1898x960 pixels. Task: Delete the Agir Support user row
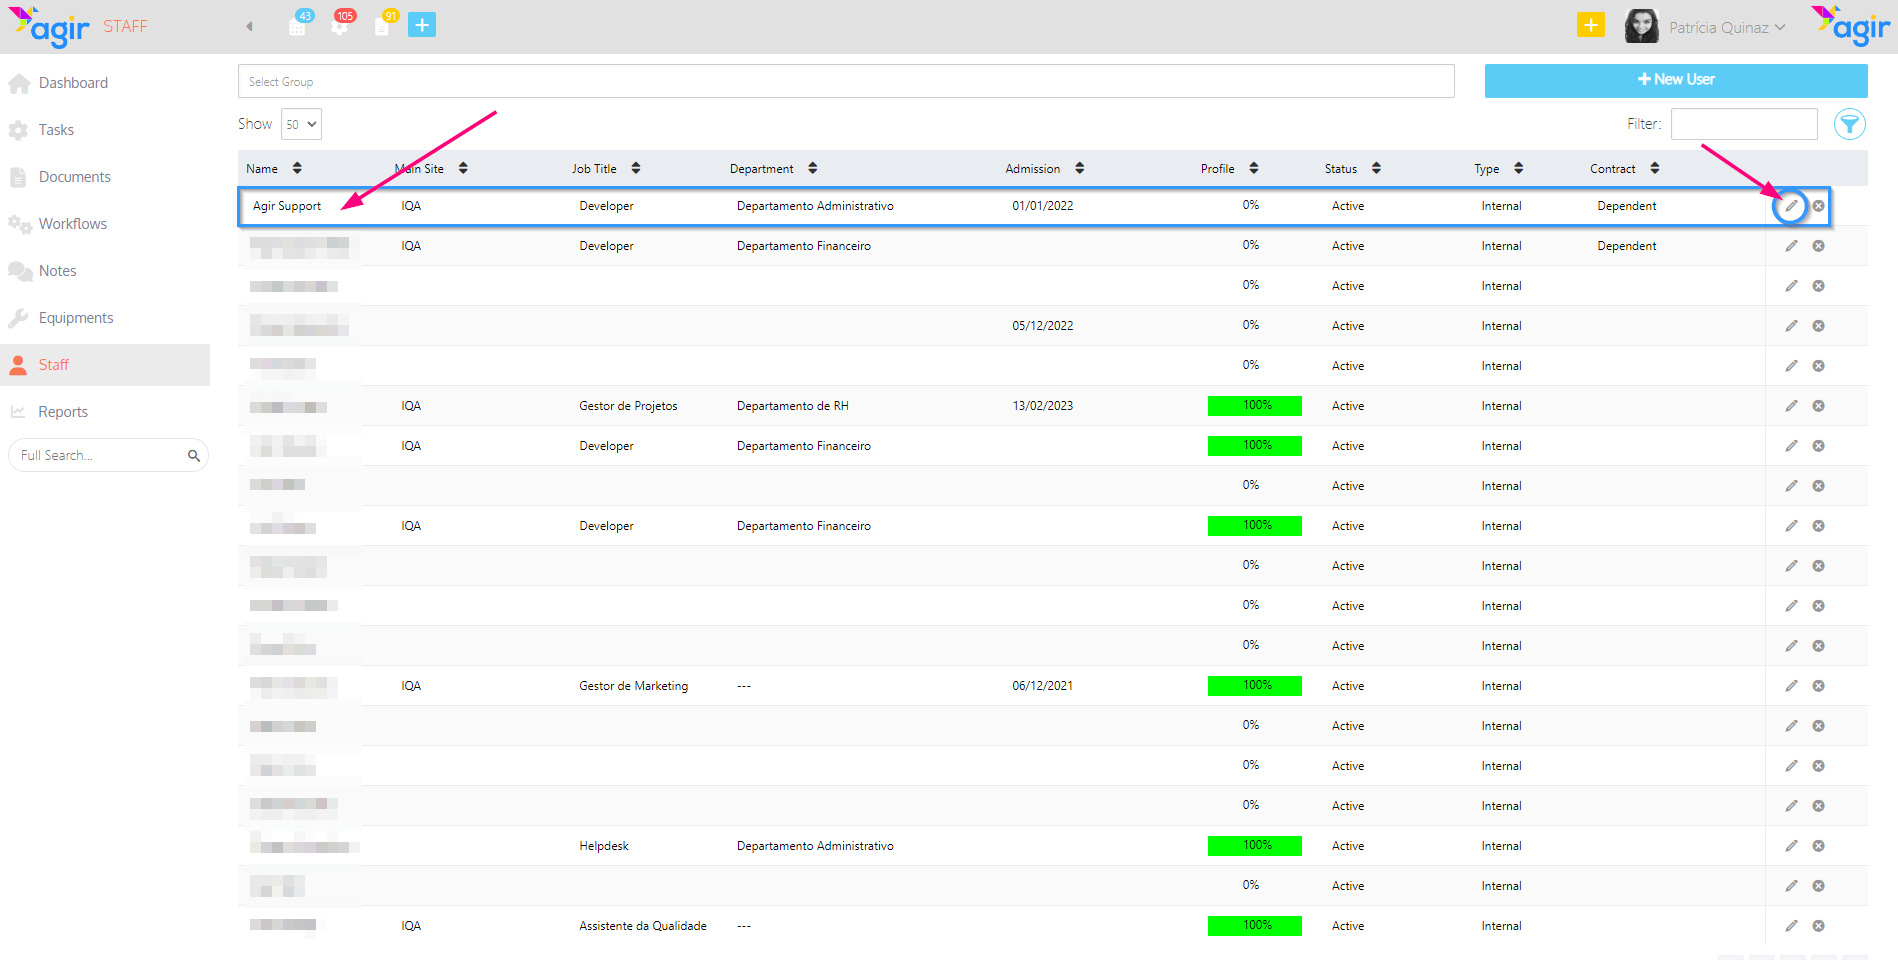point(1819,206)
